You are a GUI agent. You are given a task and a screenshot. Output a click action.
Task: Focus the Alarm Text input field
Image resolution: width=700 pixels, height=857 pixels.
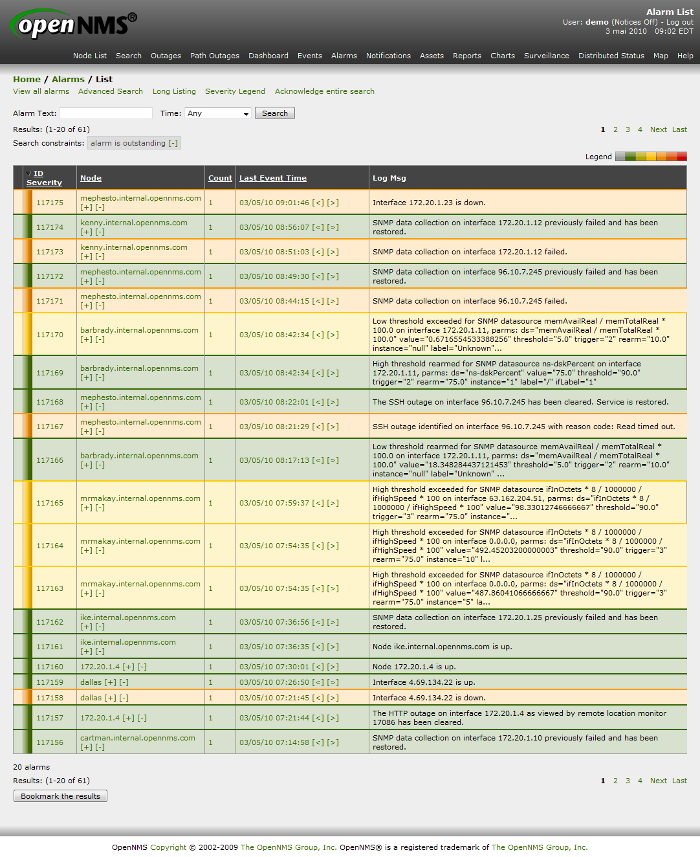click(x=106, y=114)
